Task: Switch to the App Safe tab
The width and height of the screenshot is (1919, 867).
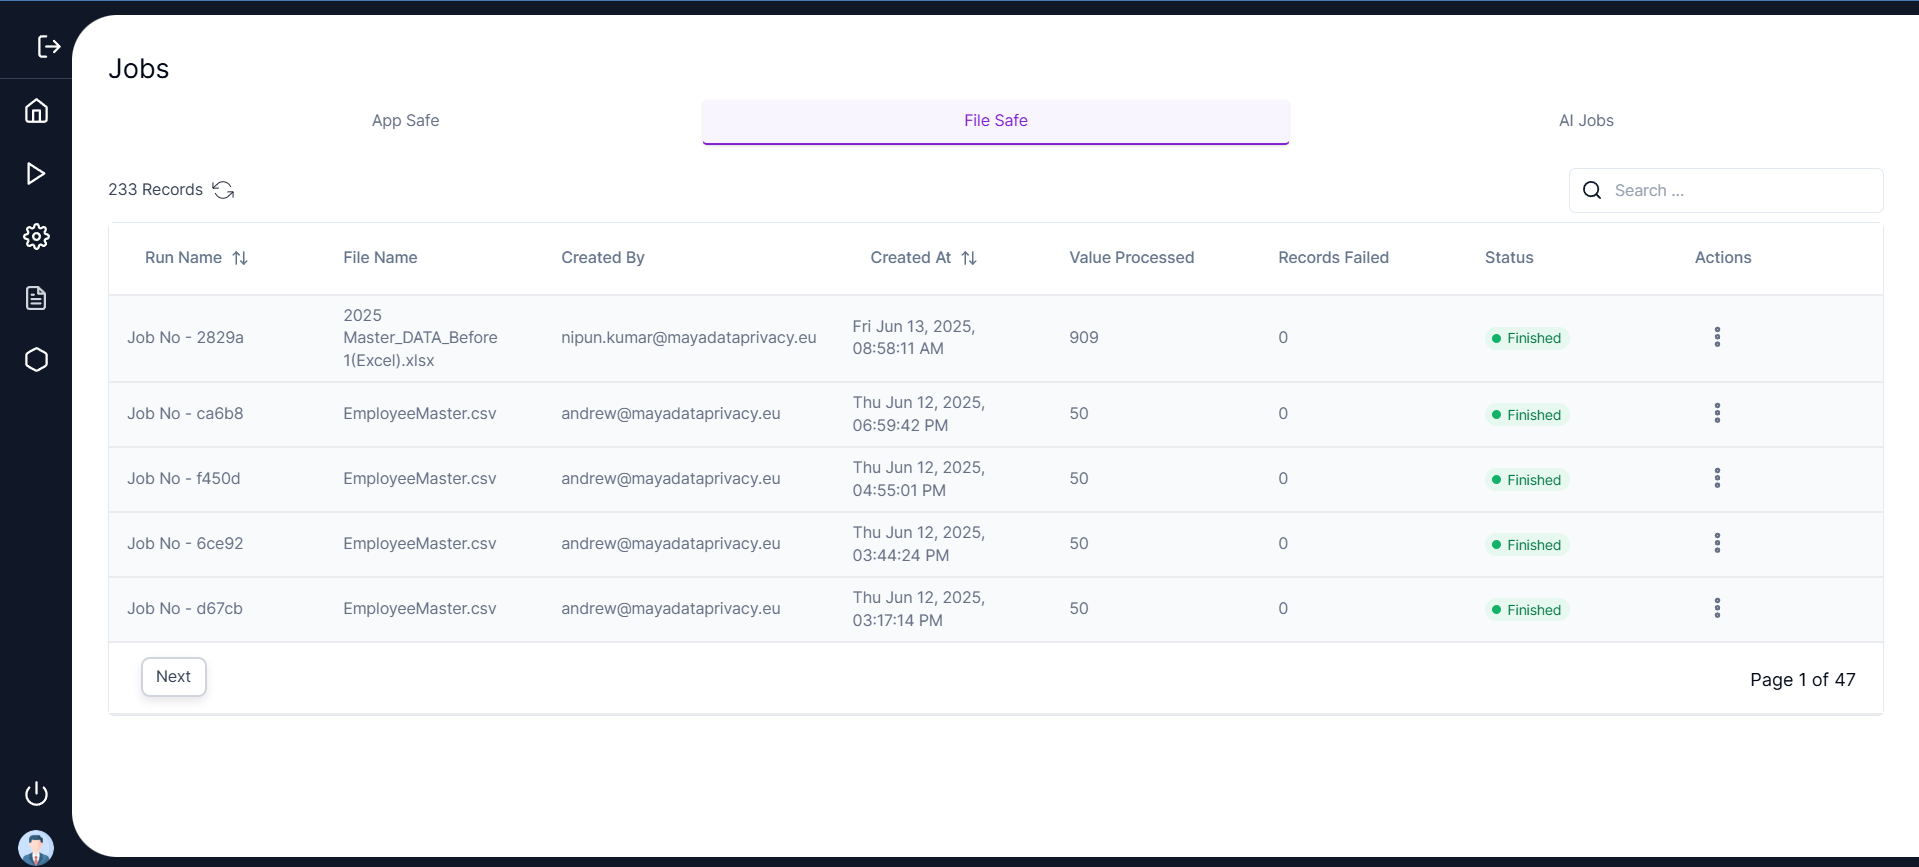Action: pos(405,121)
